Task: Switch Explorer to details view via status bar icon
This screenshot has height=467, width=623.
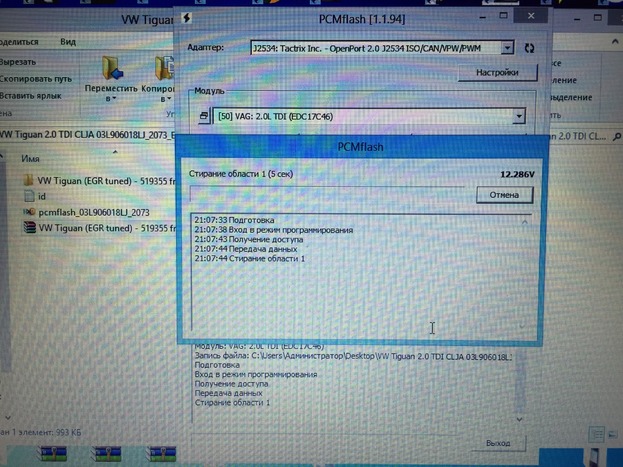Action: point(596,432)
